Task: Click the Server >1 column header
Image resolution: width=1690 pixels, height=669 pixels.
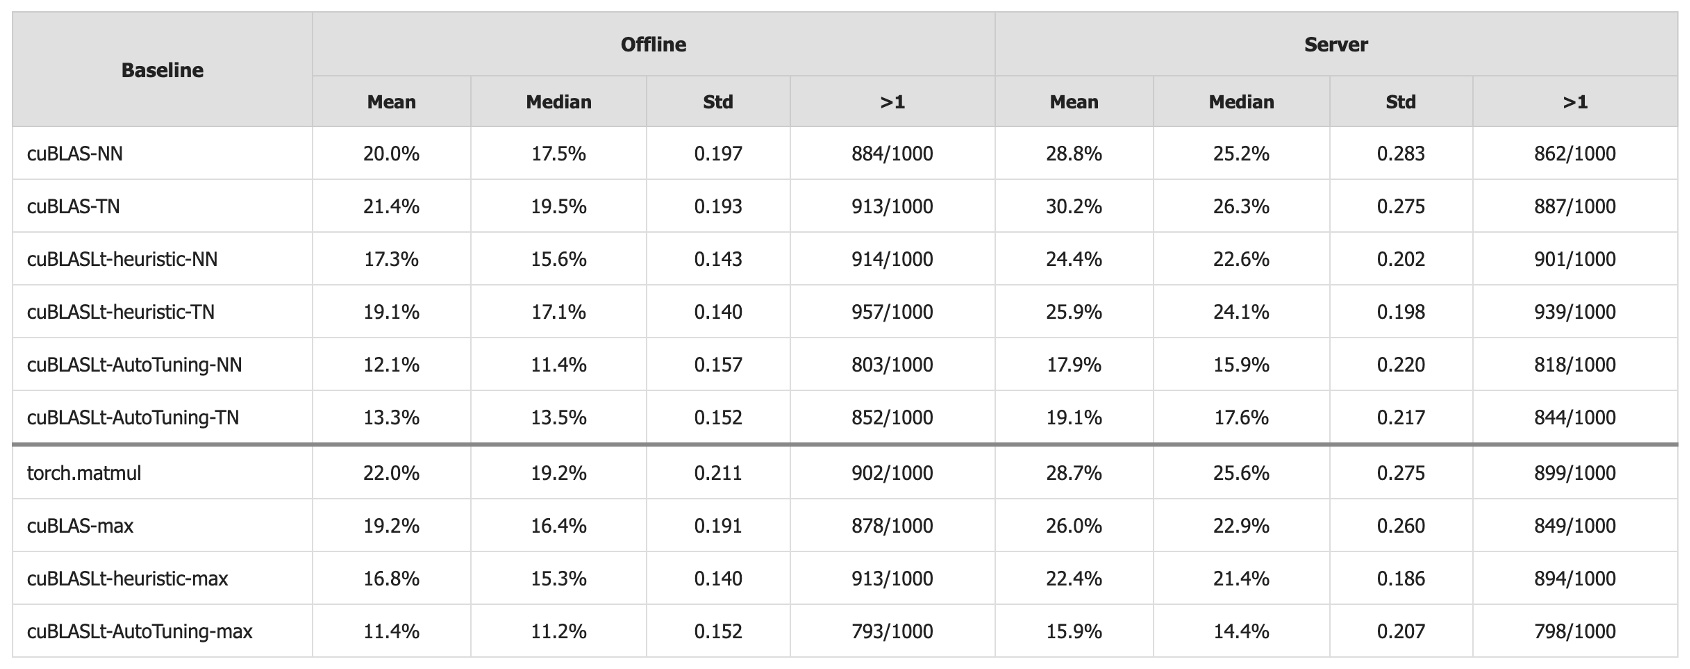Action: pos(1575,102)
